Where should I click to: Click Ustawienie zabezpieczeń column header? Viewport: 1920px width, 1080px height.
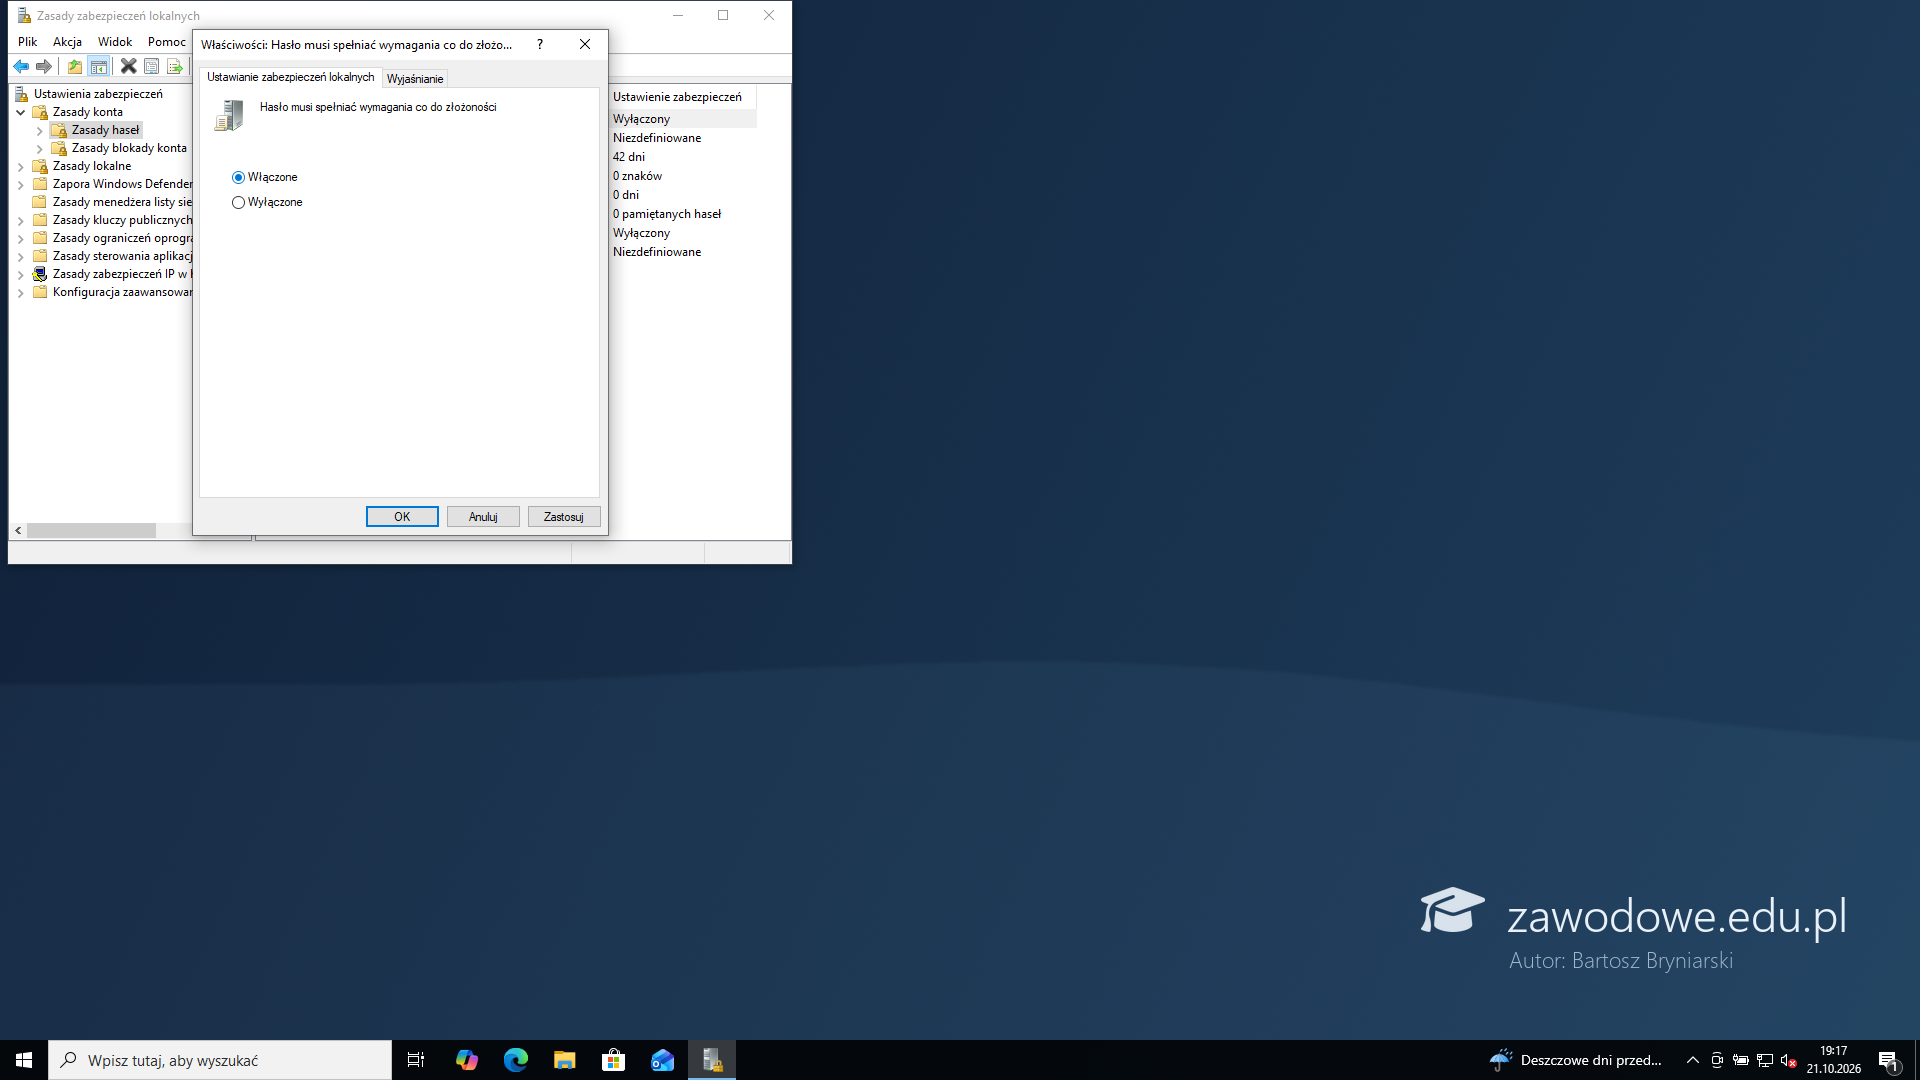pyautogui.click(x=682, y=97)
